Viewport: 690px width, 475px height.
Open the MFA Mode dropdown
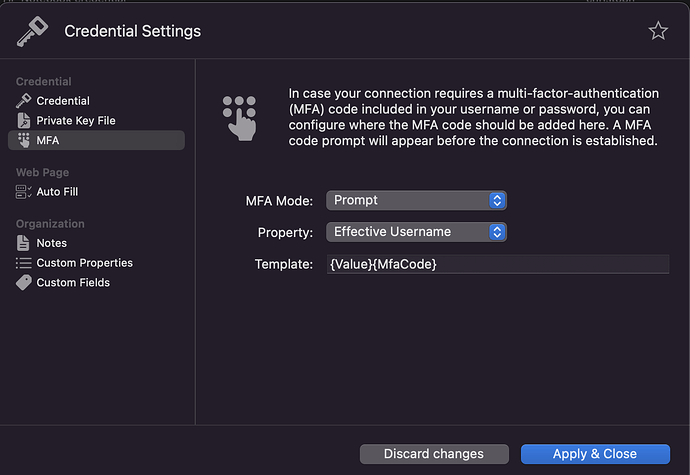(x=416, y=200)
